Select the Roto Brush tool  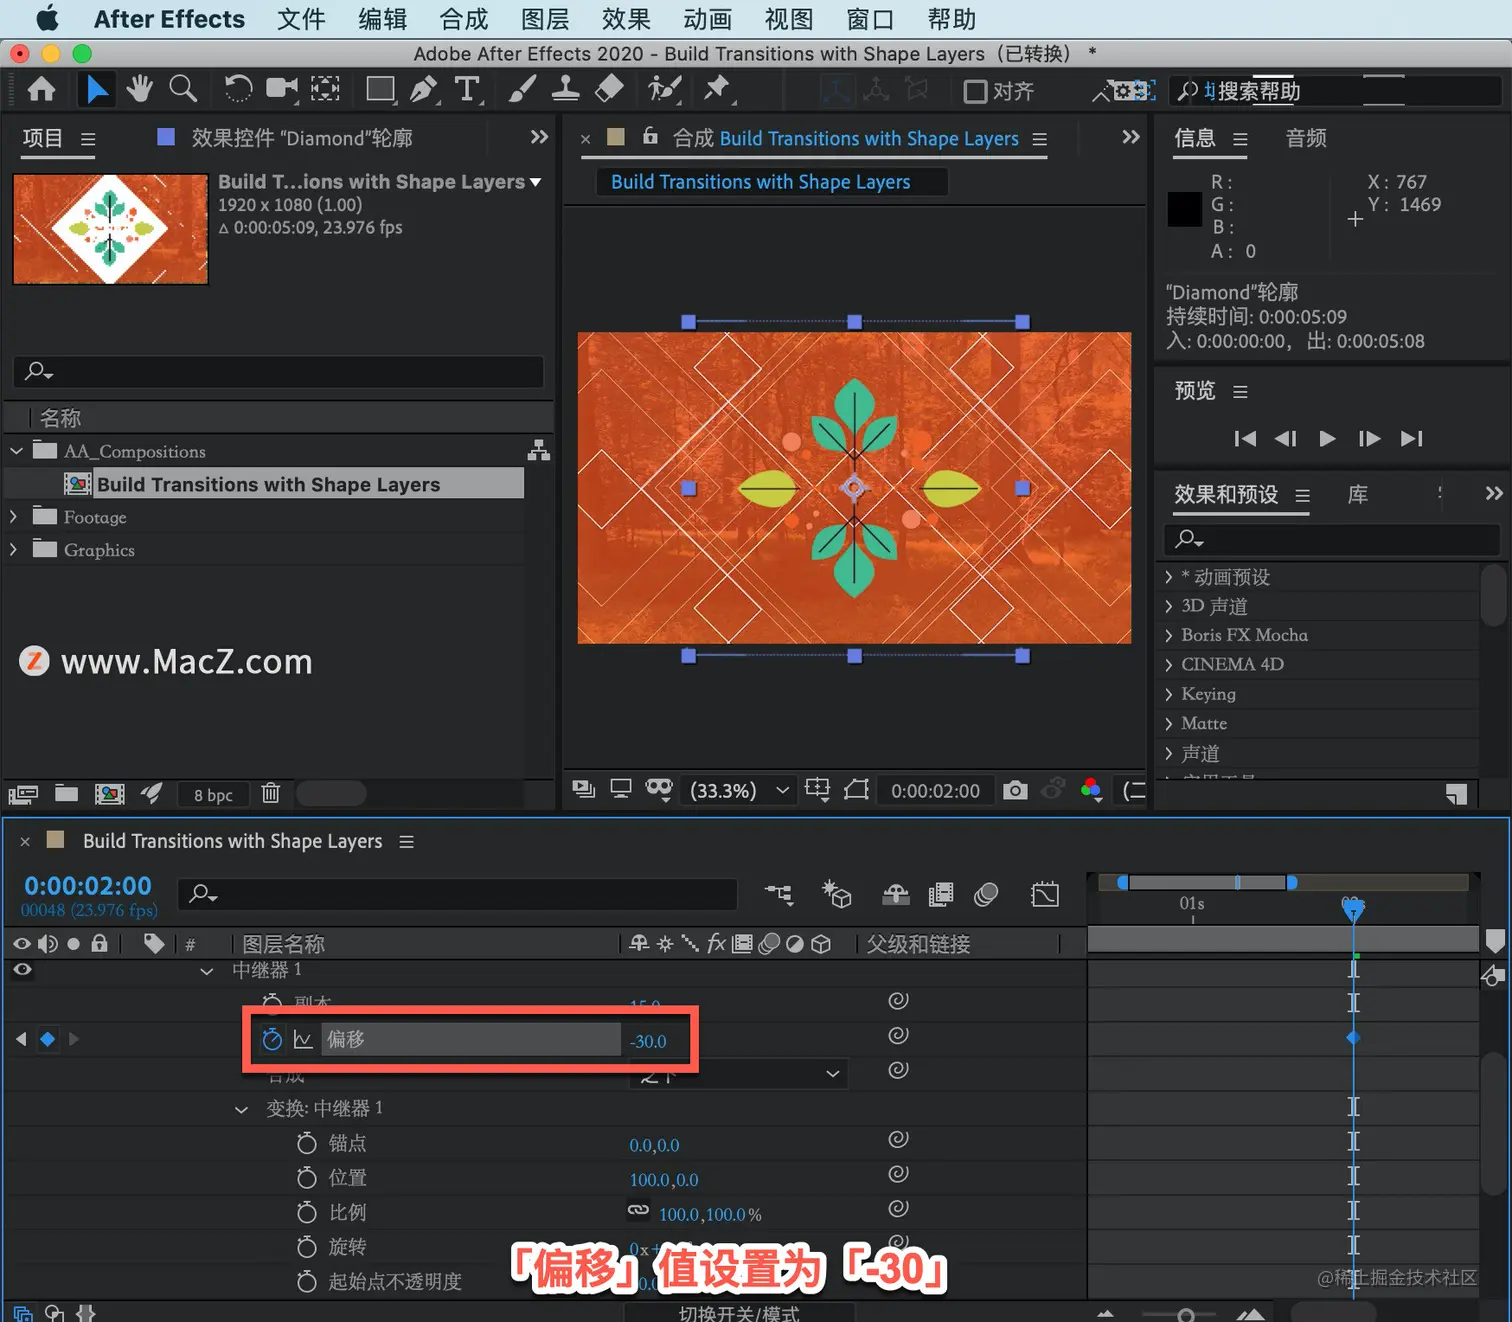[664, 89]
